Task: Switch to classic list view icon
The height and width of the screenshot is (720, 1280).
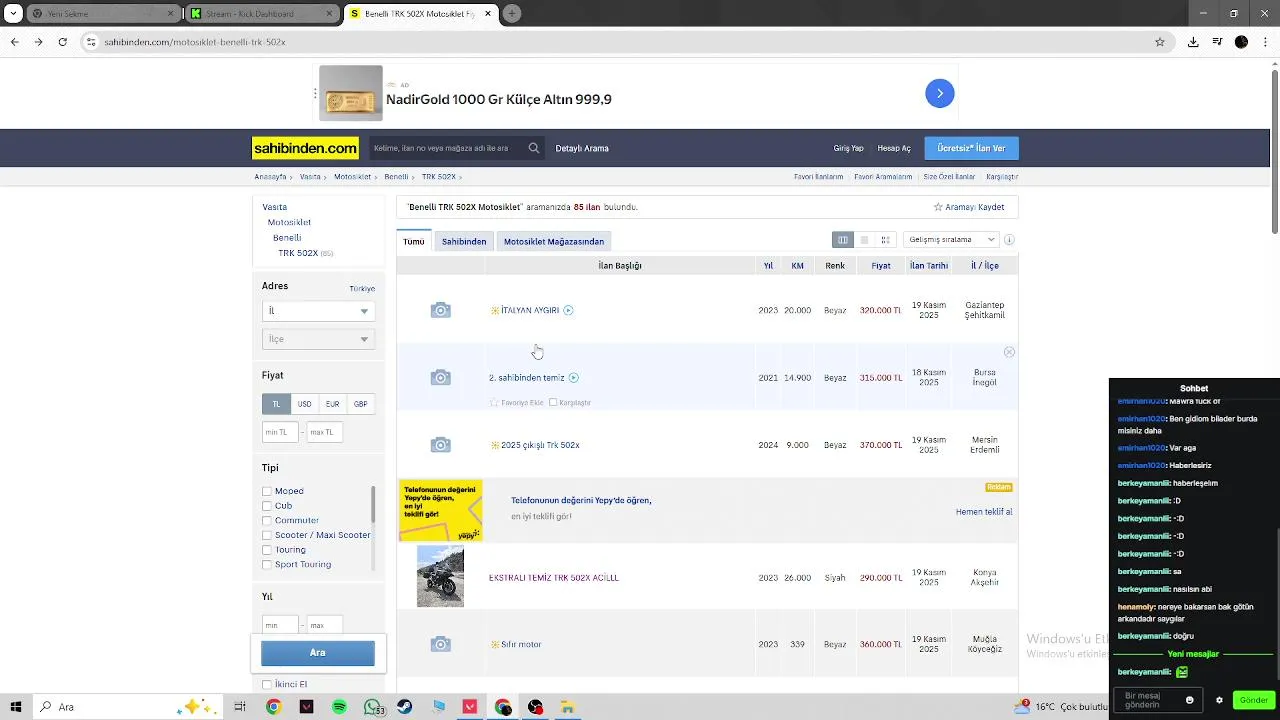Action: coord(843,240)
